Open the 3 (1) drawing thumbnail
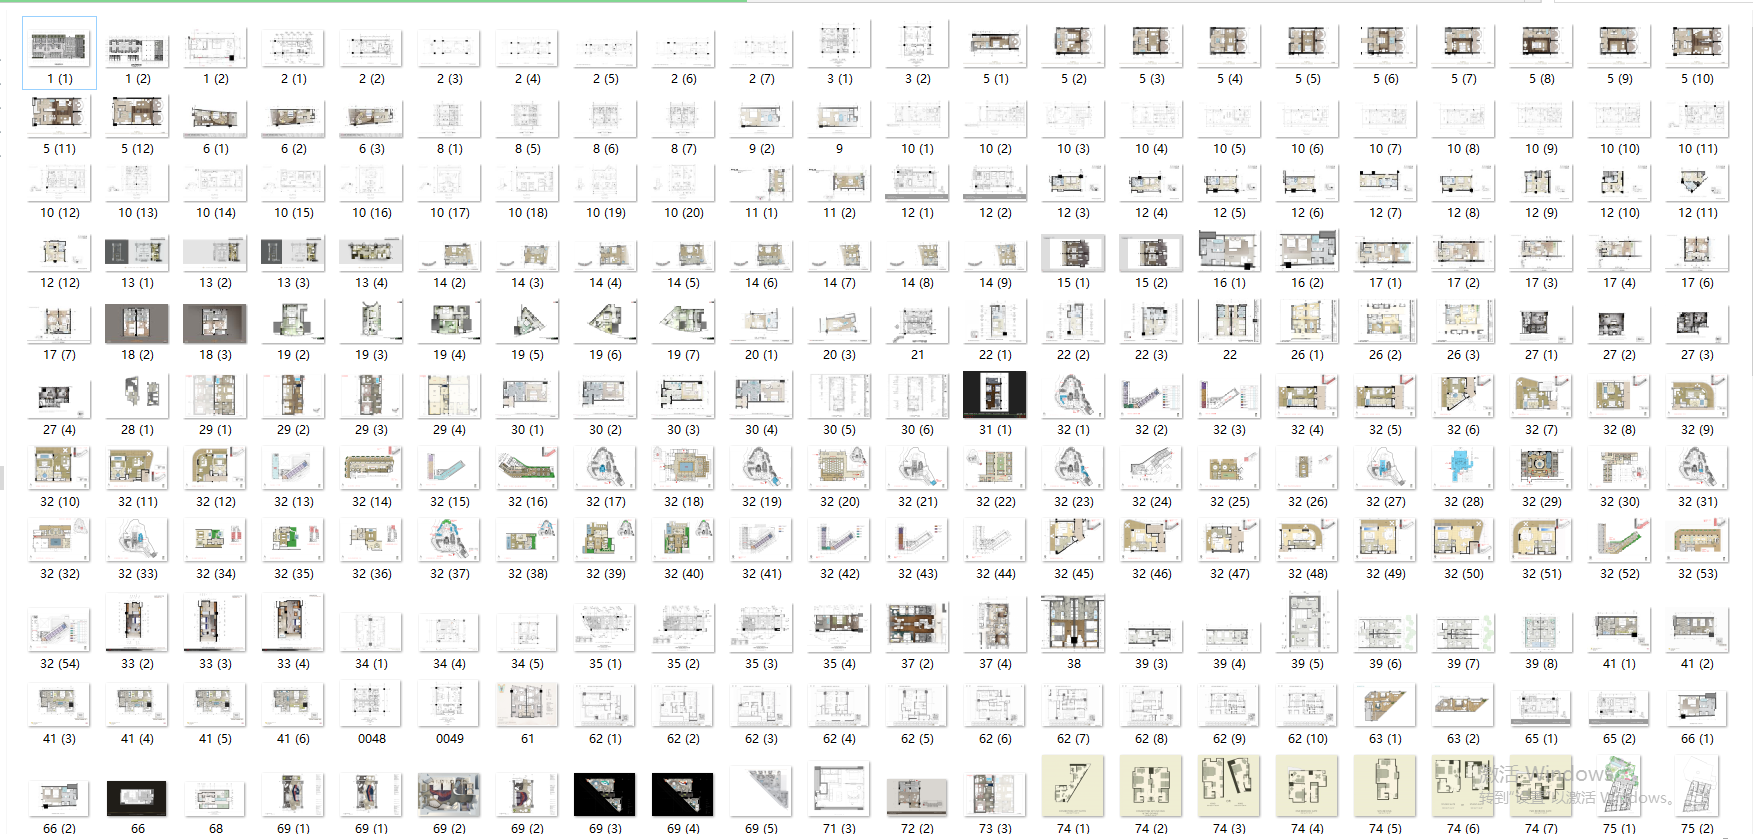Viewport: 1753px width, 839px height. point(839,44)
